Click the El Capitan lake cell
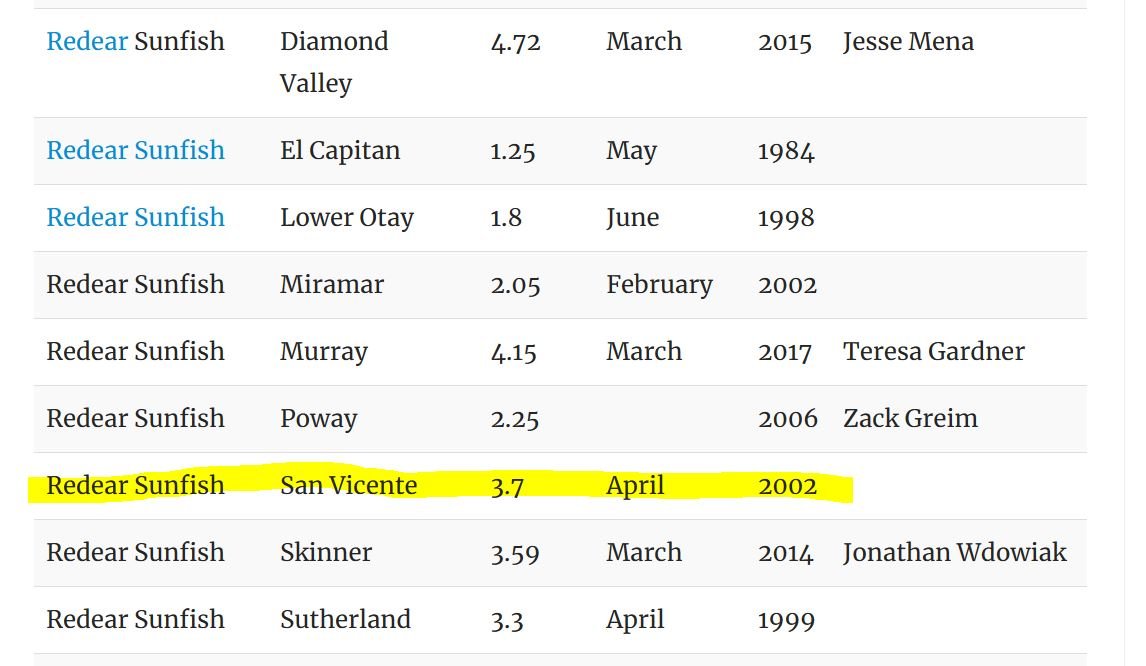 (339, 151)
